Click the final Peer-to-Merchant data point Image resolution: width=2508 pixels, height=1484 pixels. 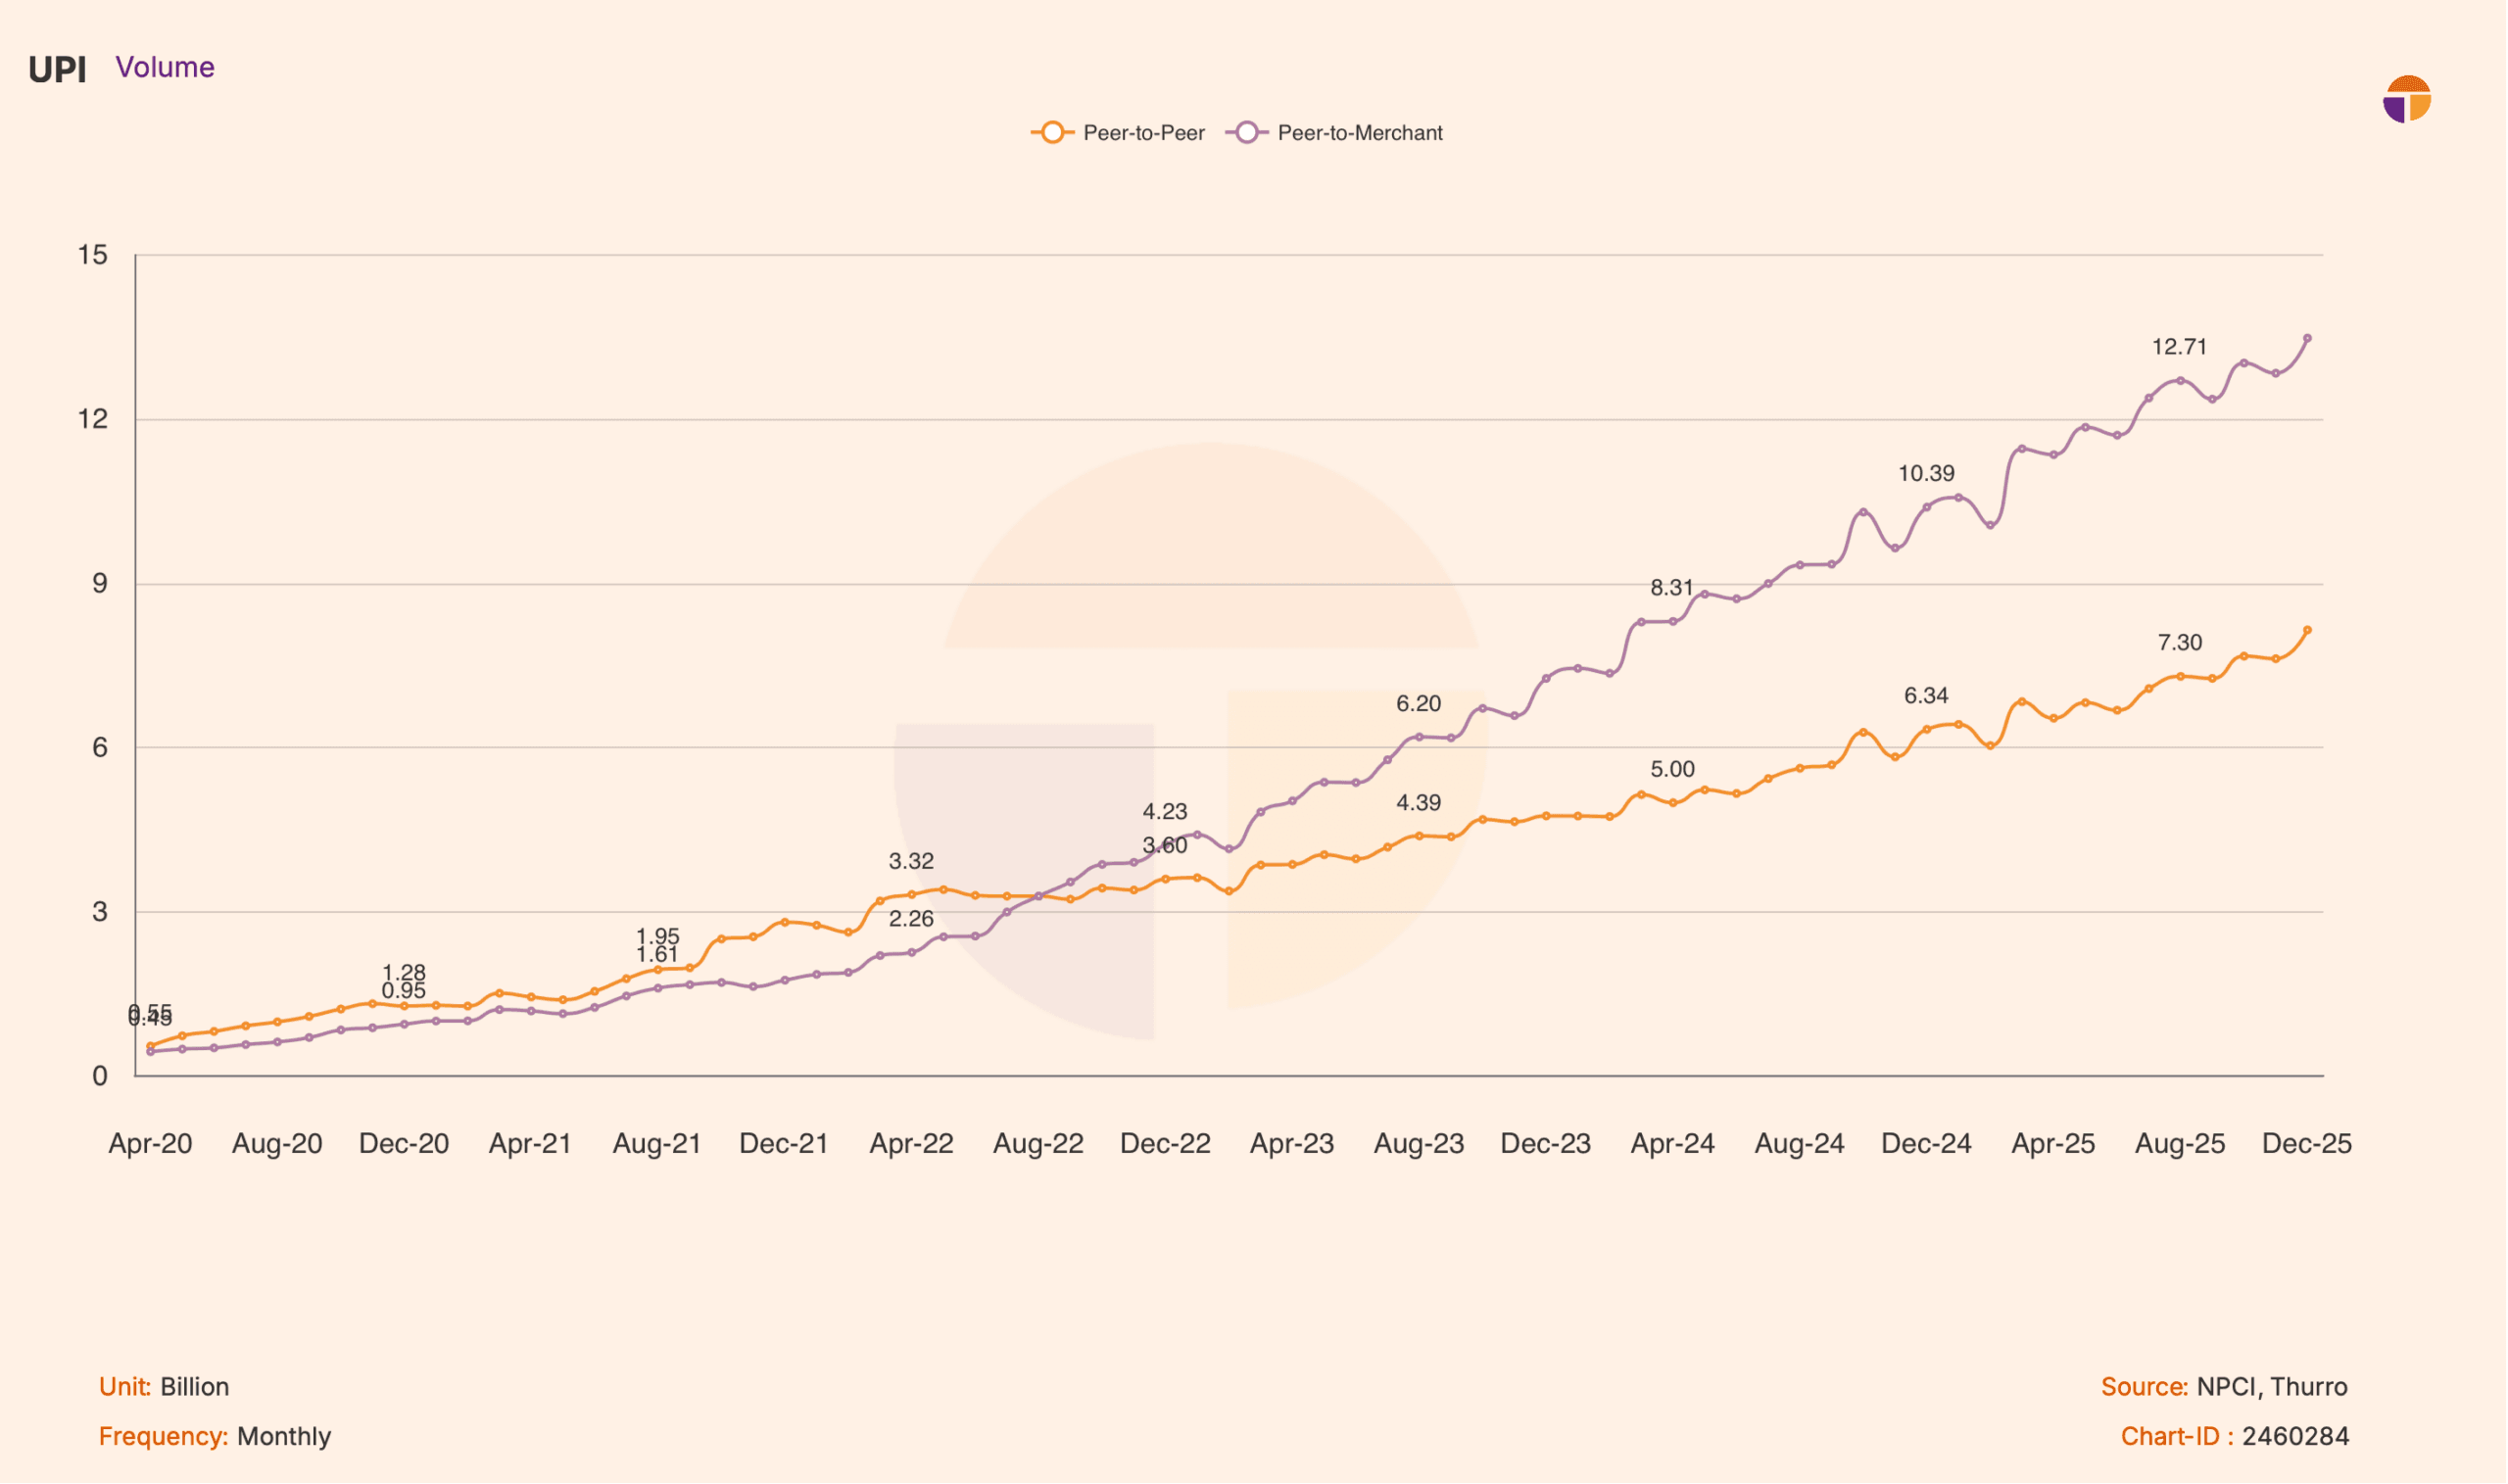2307,339
